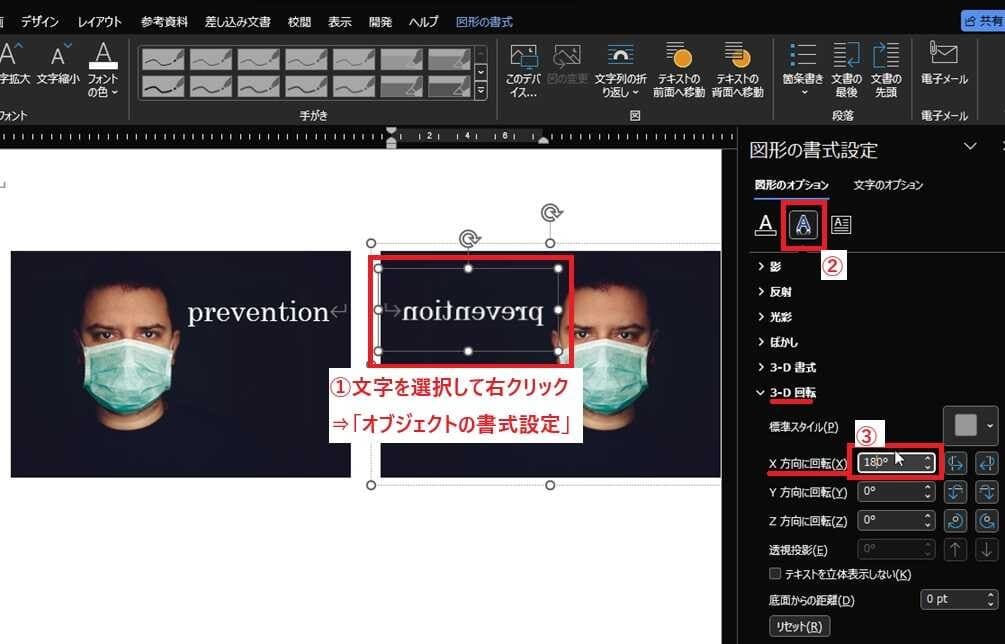Expand the 光彩 section
Screen dimensions: 1005x644
pos(779,317)
